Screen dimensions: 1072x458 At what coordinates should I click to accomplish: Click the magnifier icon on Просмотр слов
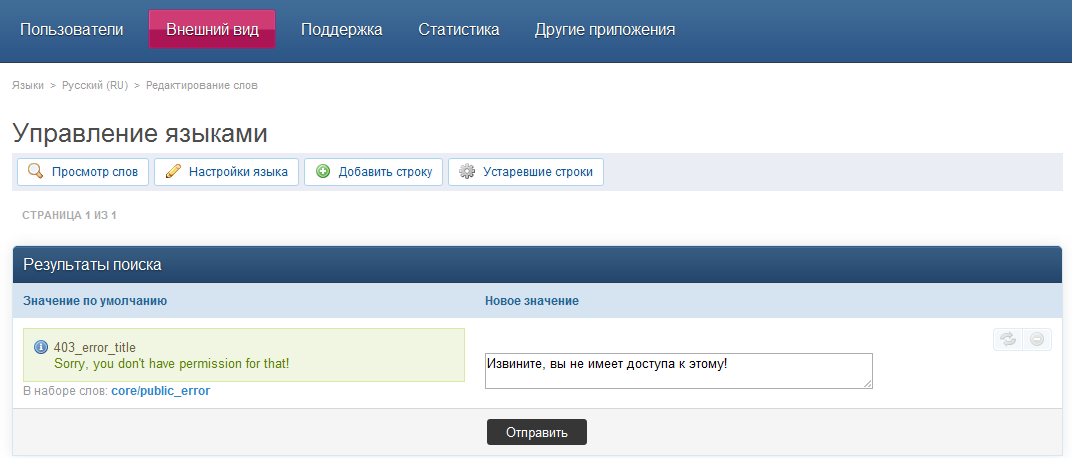(36, 172)
